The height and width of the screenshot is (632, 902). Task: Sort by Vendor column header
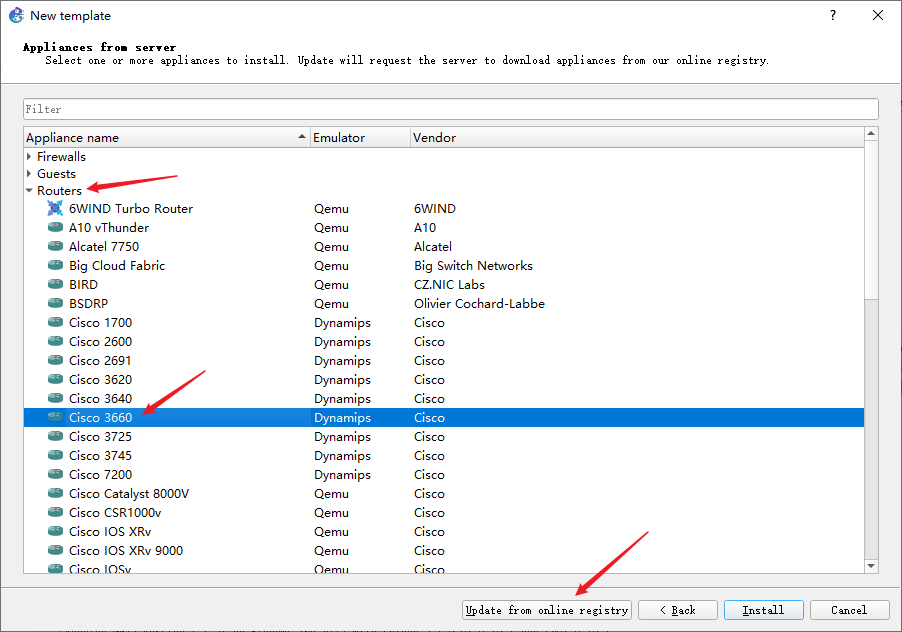click(x=637, y=137)
